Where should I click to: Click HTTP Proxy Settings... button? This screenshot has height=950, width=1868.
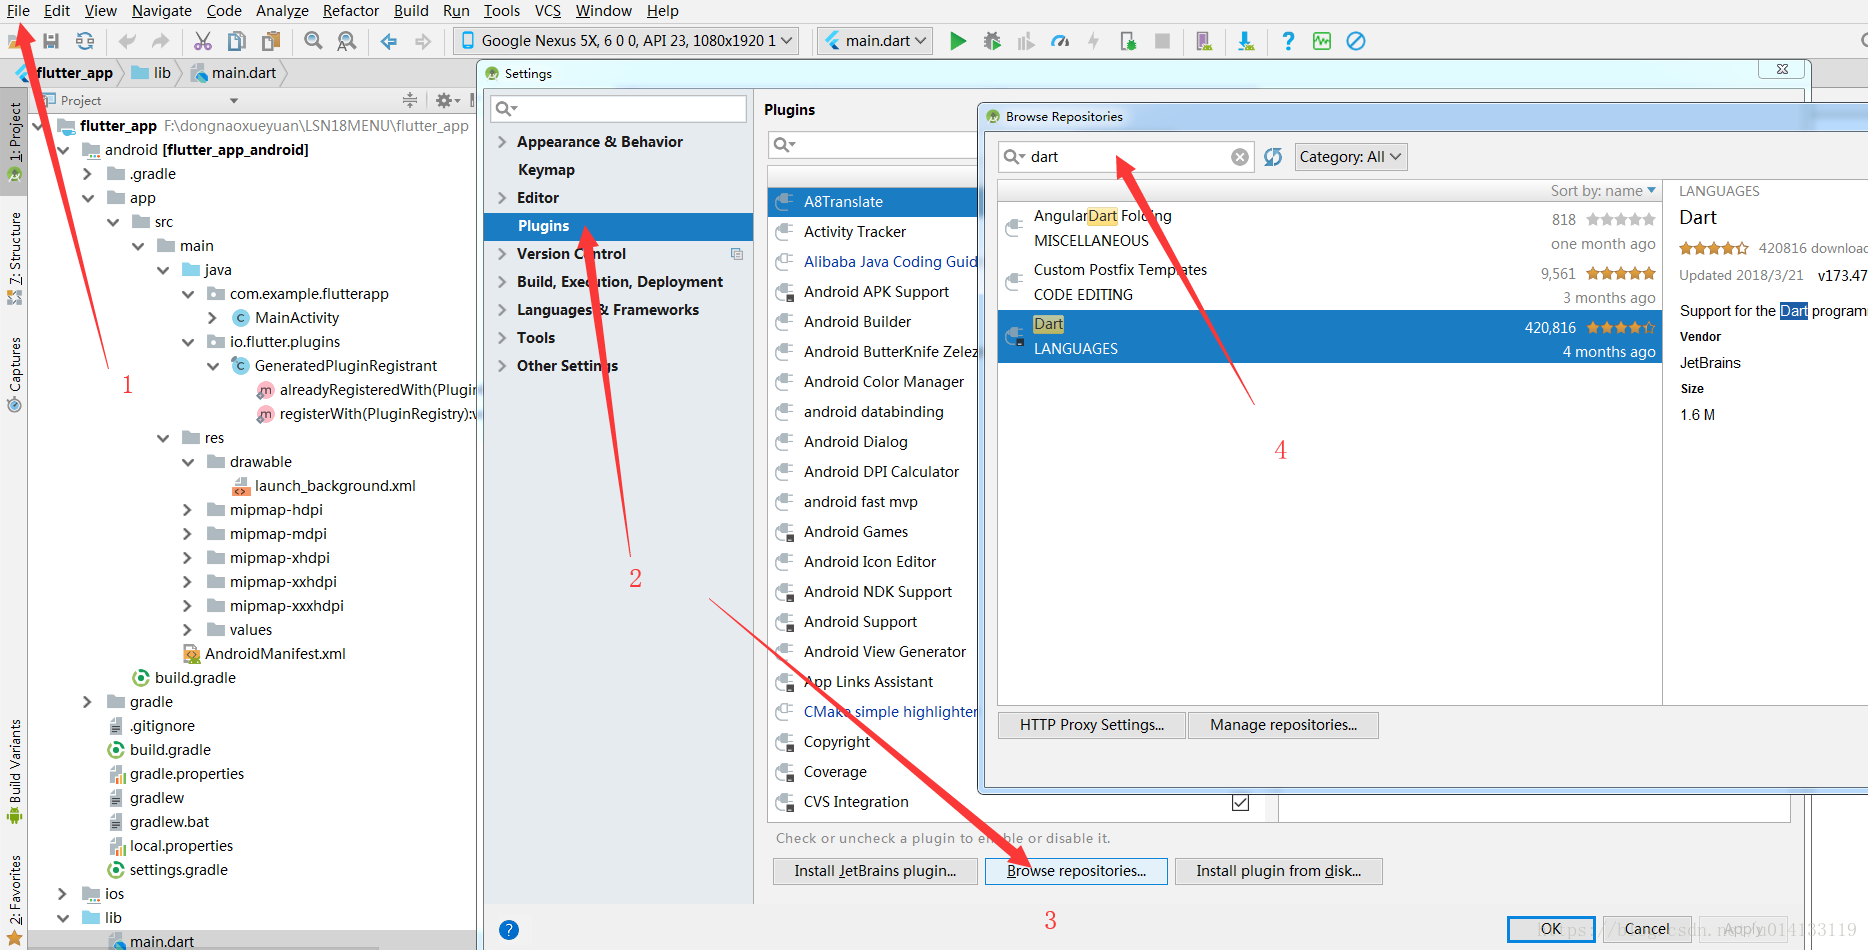pyautogui.click(x=1092, y=725)
